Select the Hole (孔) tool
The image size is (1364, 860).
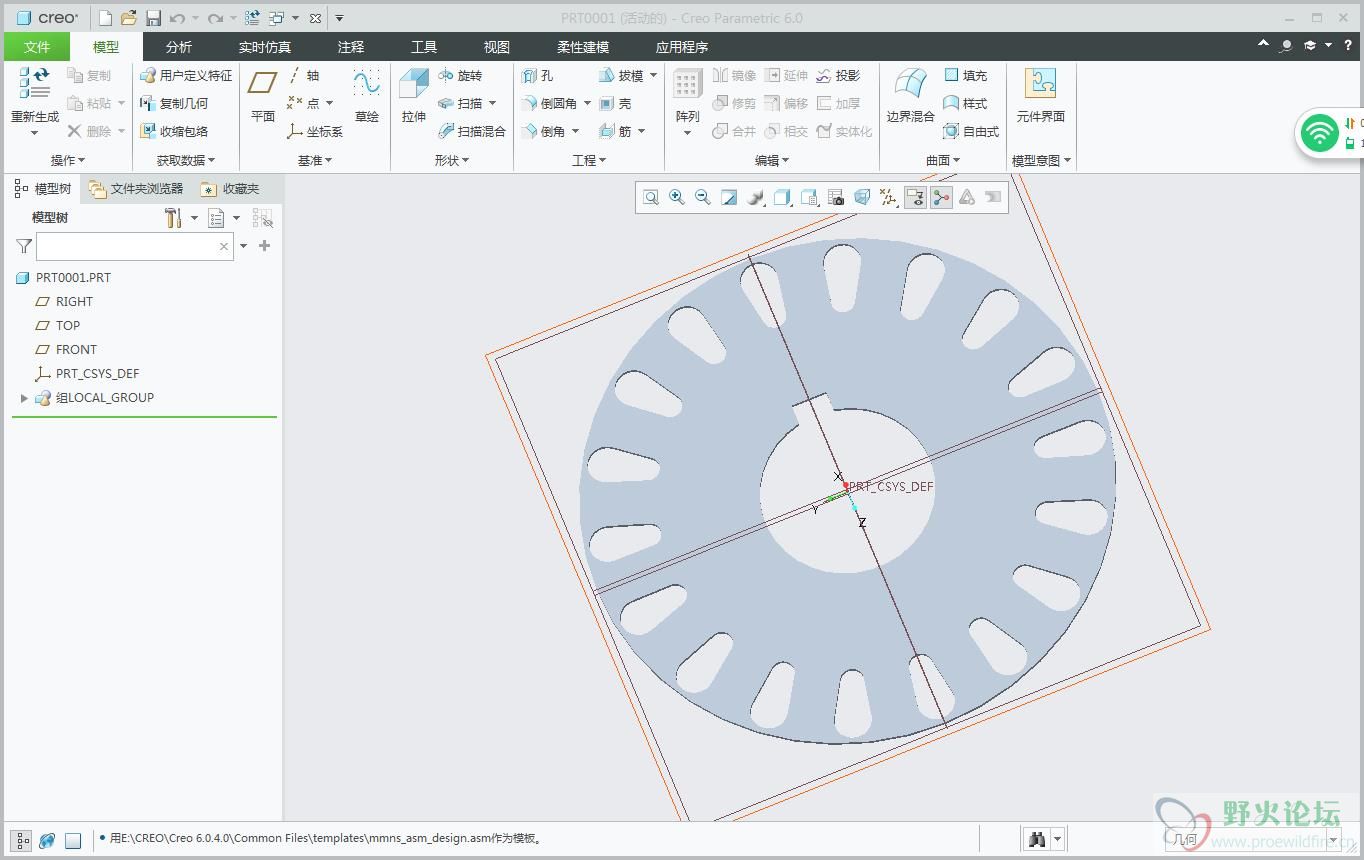(537, 75)
